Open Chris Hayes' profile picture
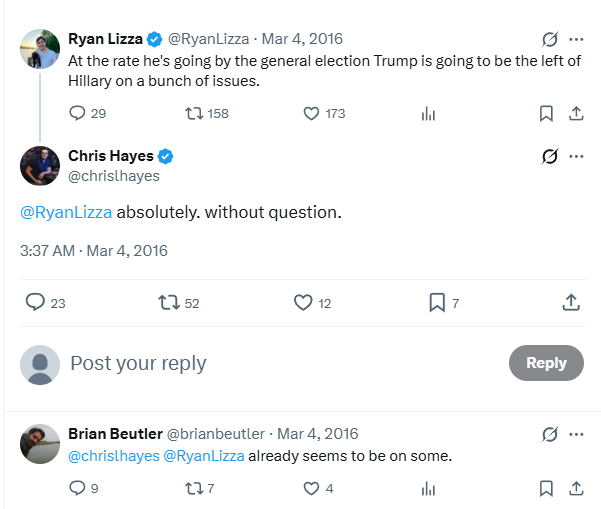The width and height of the screenshot is (601, 509). 40,166
